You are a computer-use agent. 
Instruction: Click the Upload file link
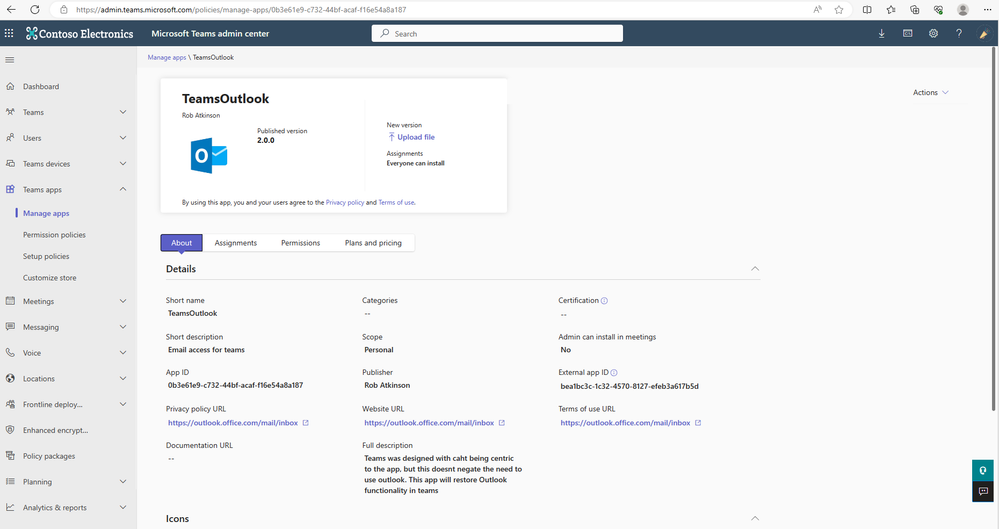pos(411,137)
